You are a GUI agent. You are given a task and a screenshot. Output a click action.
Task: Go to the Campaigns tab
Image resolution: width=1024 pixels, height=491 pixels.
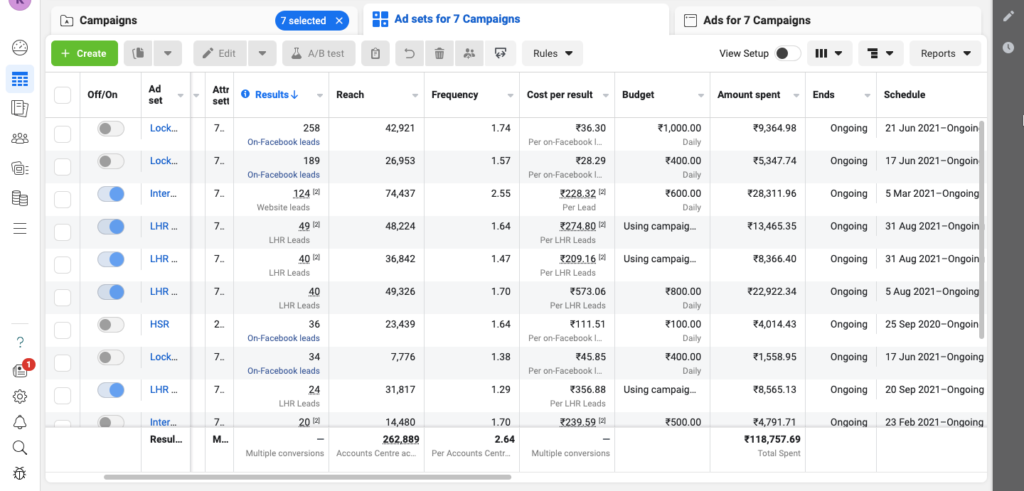[x=108, y=20]
